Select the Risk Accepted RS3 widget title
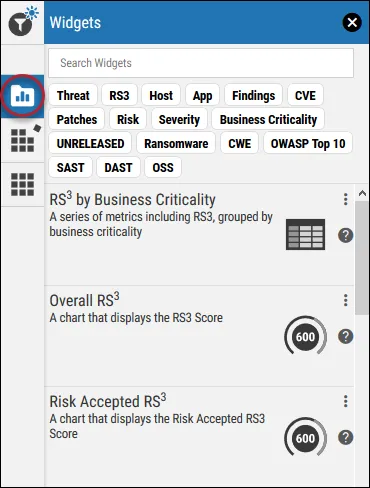 [x=108, y=401]
